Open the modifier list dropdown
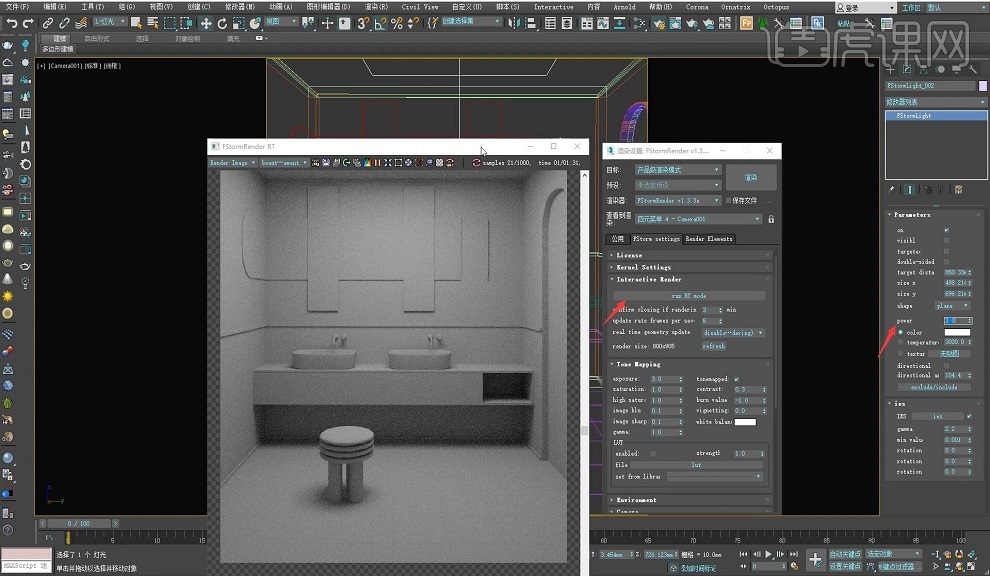Screen dimensions: 990x576 coord(936,102)
